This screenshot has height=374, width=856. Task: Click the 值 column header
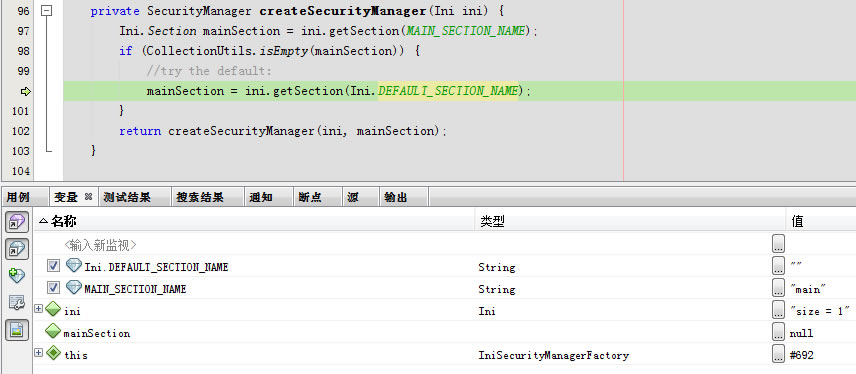click(821, 221)
